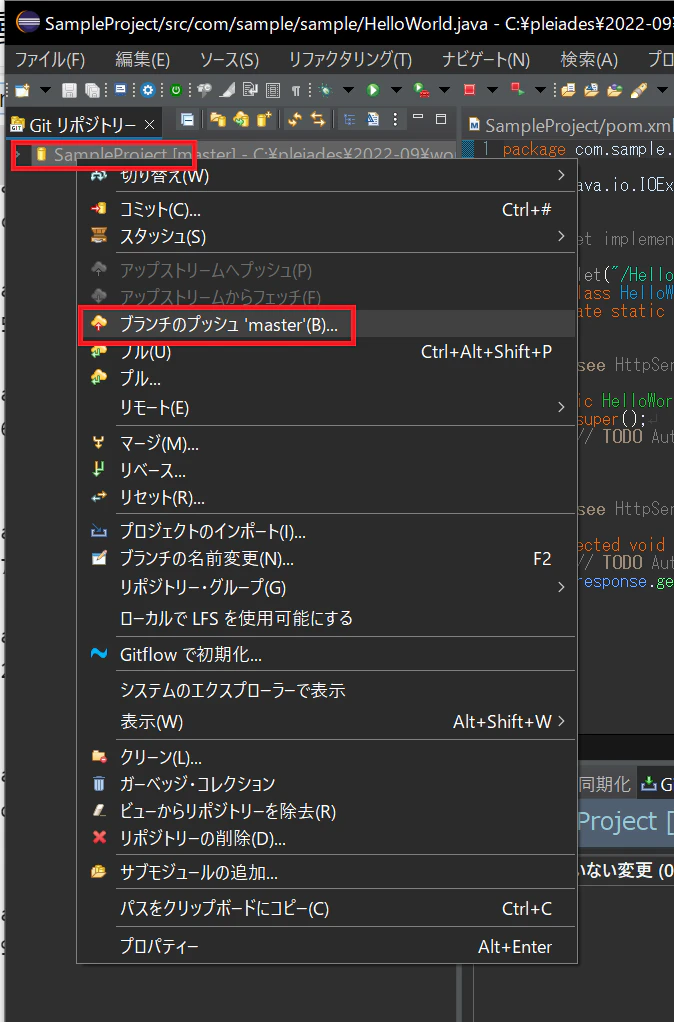
Task: Click the green power icon in toolbar
Action: point(176,90)
